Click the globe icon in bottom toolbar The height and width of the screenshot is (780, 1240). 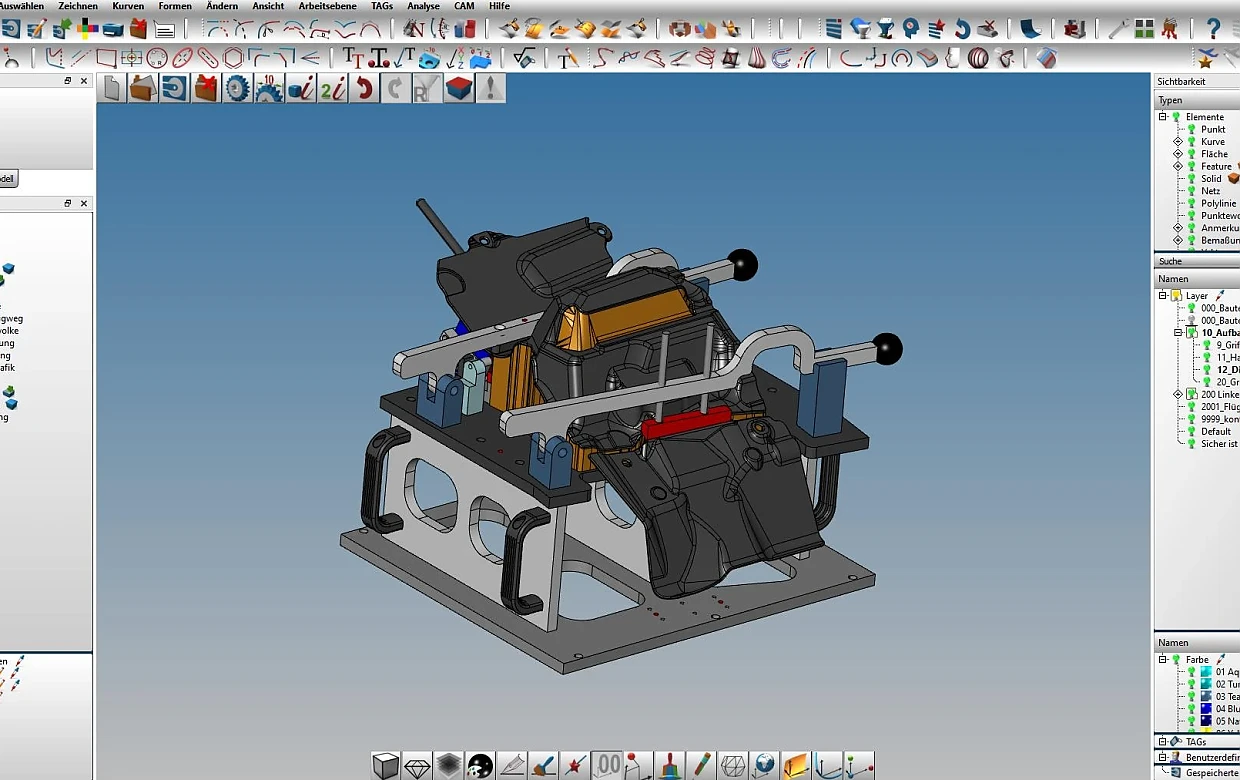click(x=764, y=765)
